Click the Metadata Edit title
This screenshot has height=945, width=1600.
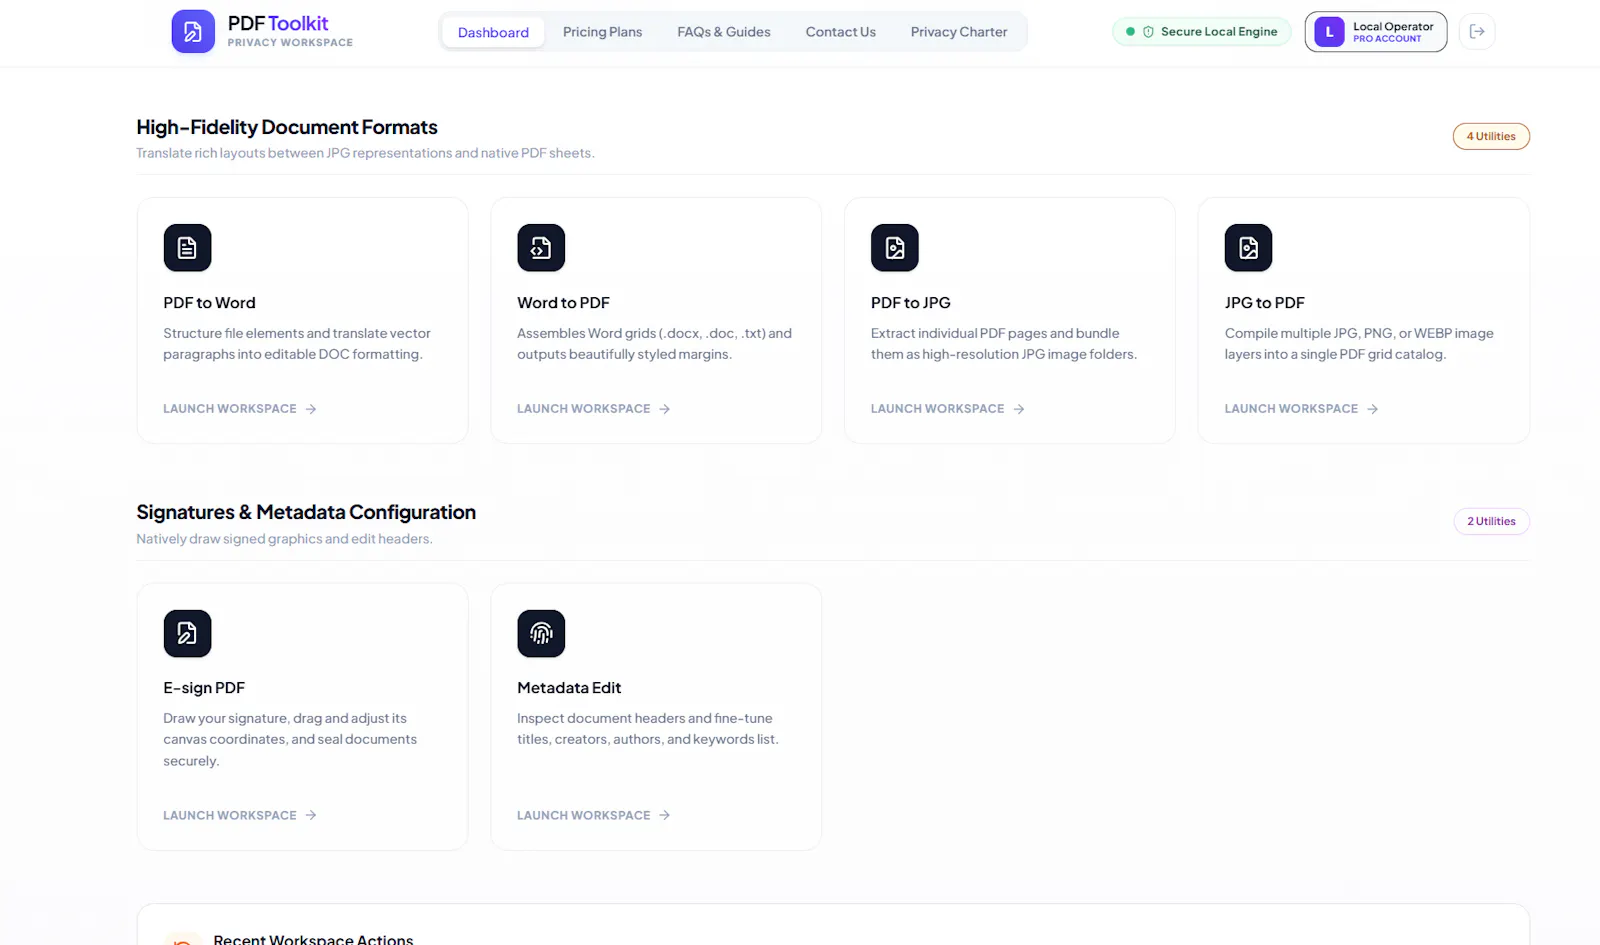pos(569,688)
